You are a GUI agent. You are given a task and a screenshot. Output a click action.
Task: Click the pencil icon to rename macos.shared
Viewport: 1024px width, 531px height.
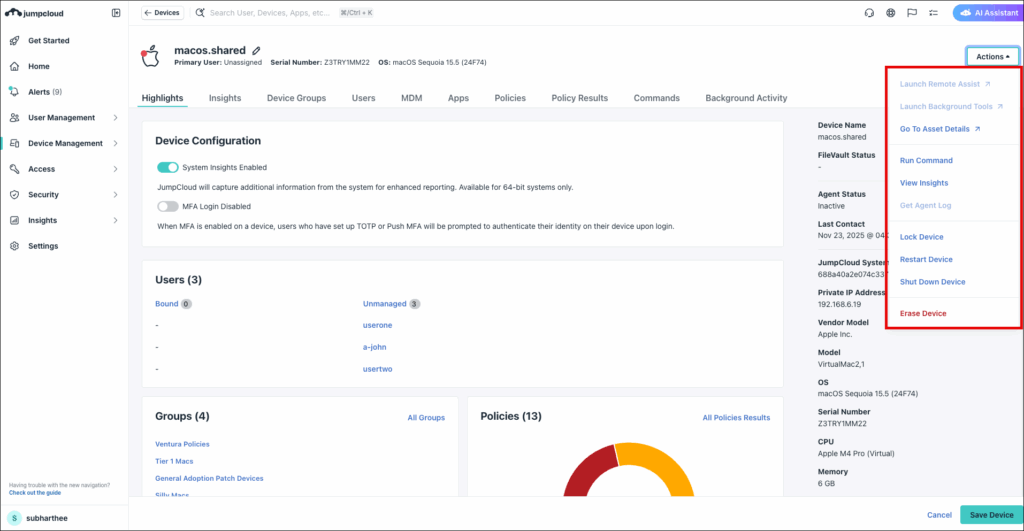256,50
